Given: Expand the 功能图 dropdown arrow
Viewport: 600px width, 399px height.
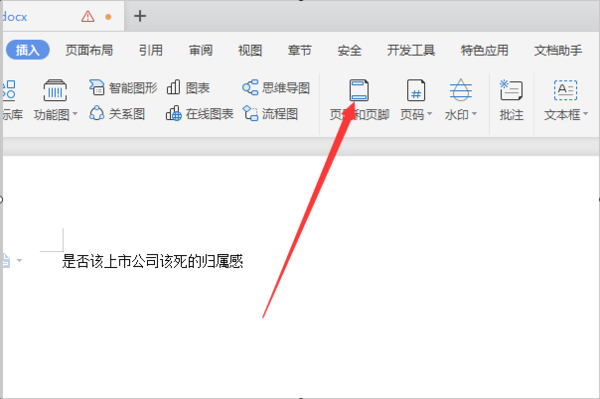Looking at the screenshot, I should point(75,114).
